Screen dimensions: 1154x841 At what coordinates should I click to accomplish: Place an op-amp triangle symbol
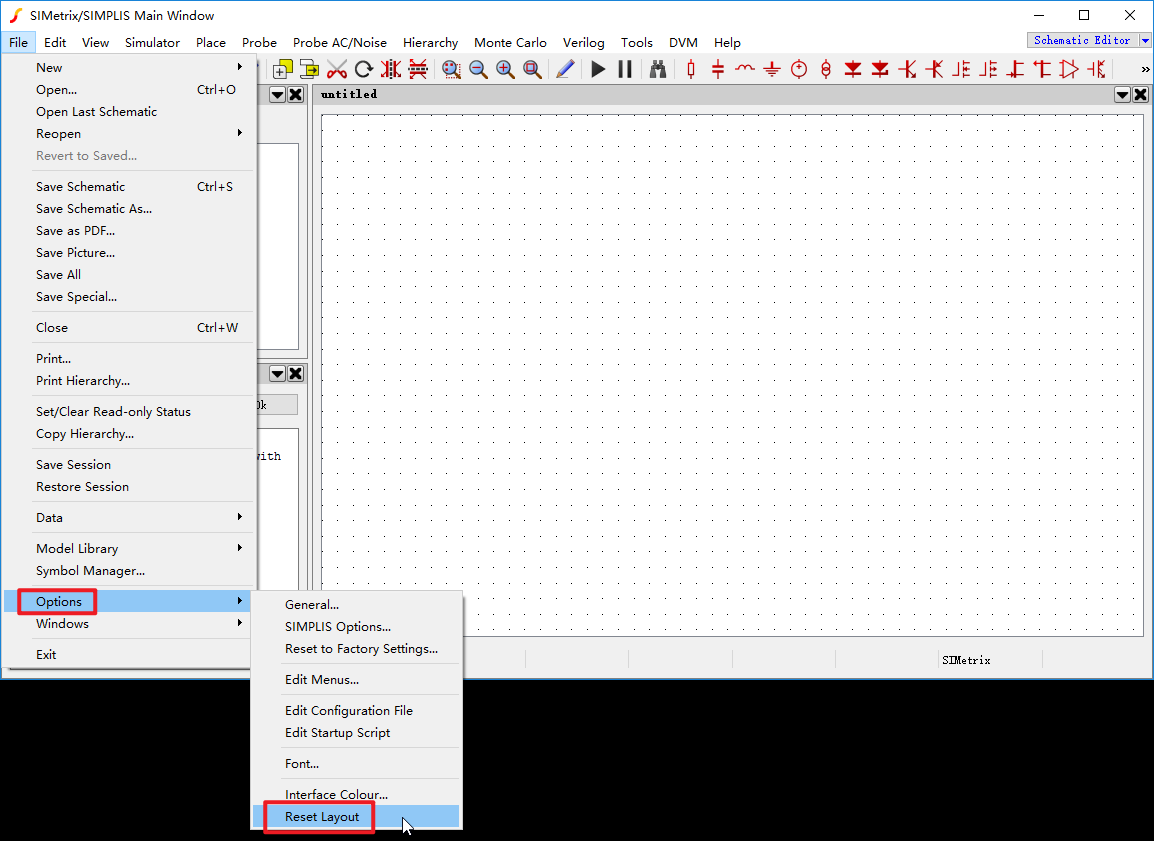(x=1069, y=69)
